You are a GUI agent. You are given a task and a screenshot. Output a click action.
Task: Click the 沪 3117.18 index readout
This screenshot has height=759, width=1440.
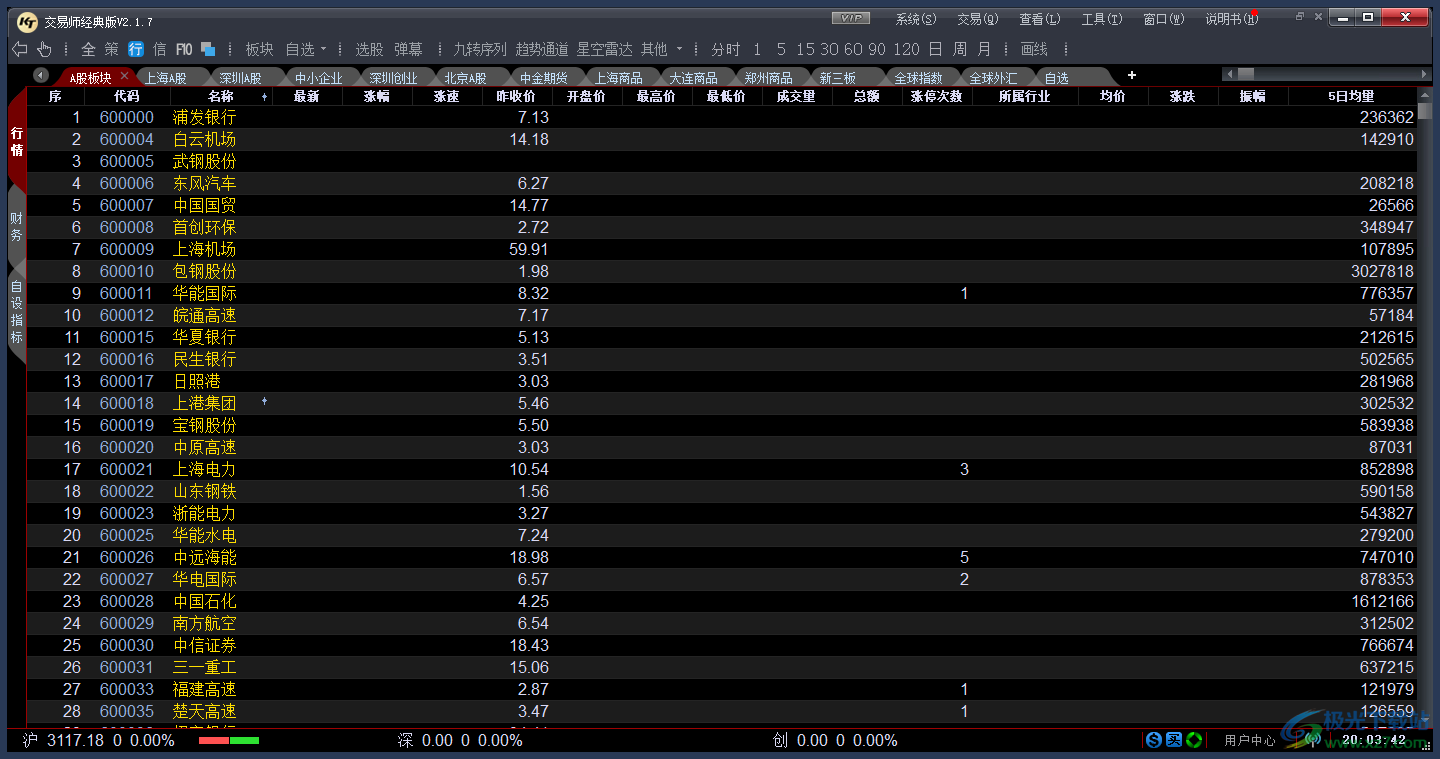tap(99, 741)
